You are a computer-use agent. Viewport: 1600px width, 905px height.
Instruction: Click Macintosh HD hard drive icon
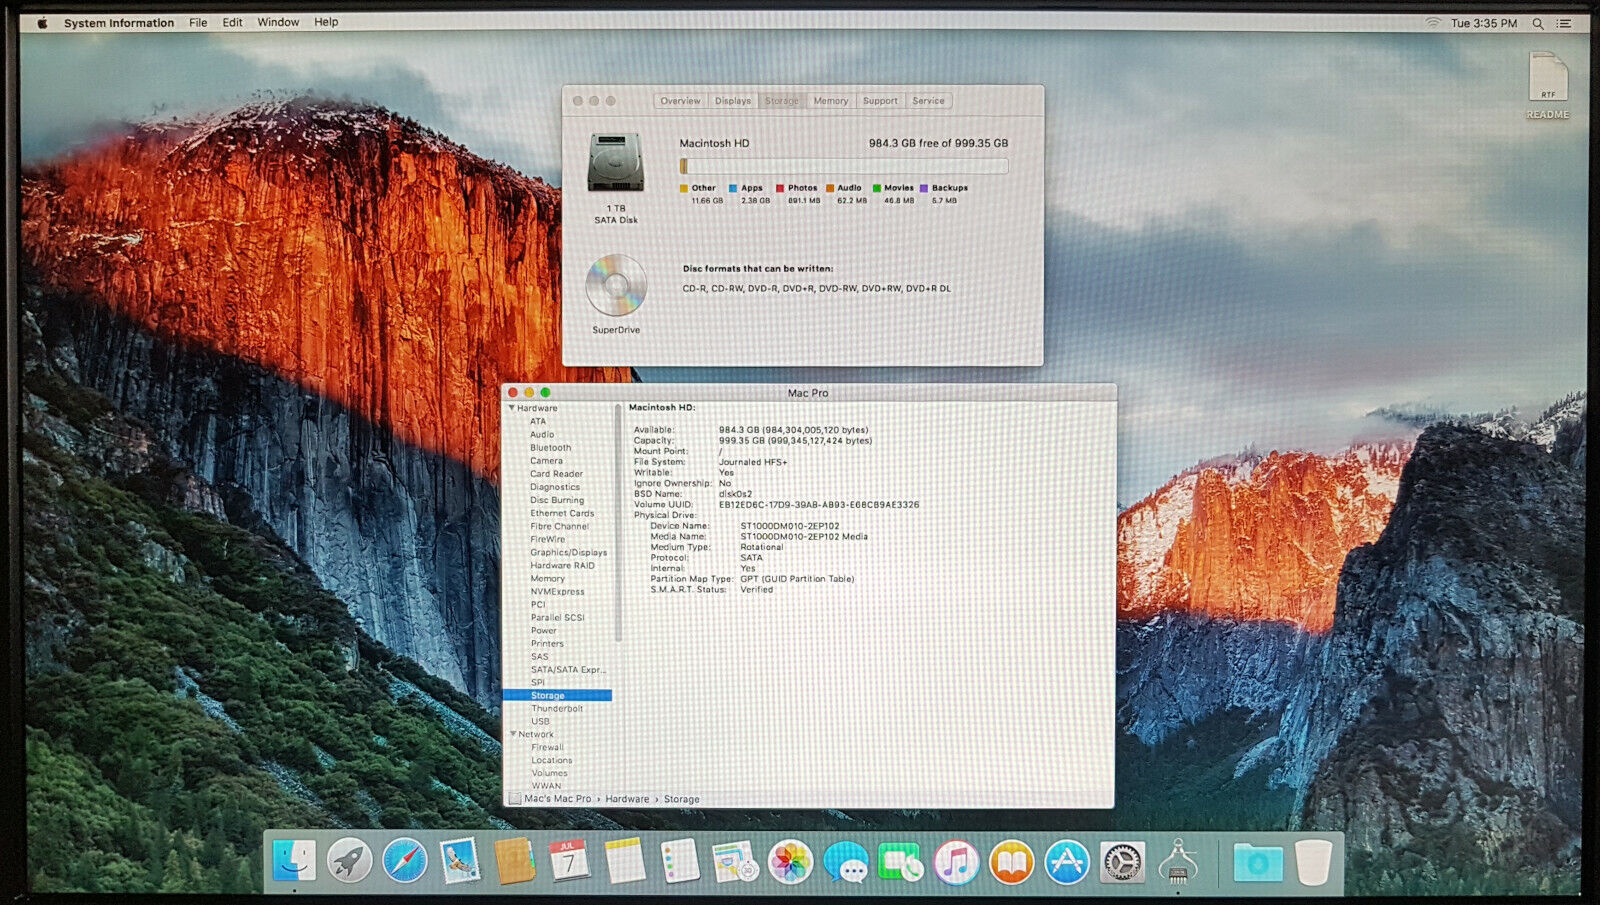[x=615, y=162]
